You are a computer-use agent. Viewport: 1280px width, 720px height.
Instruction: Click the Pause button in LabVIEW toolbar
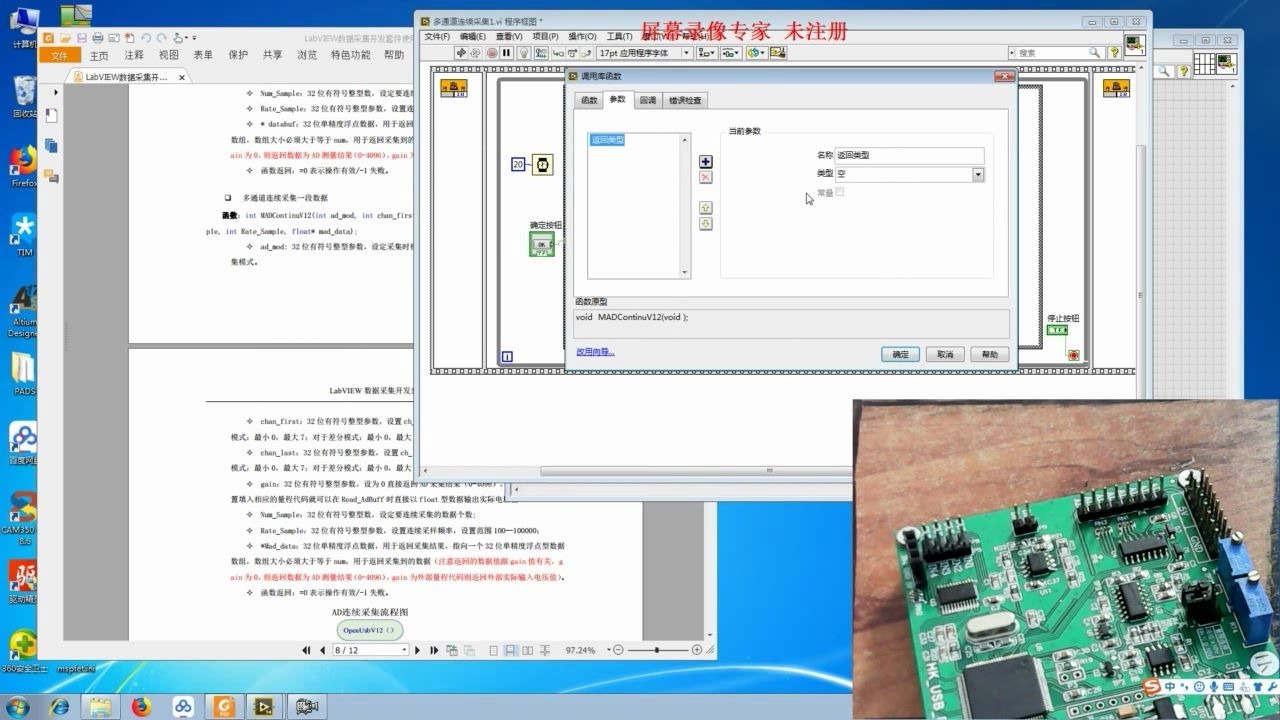tap(506, 52)
